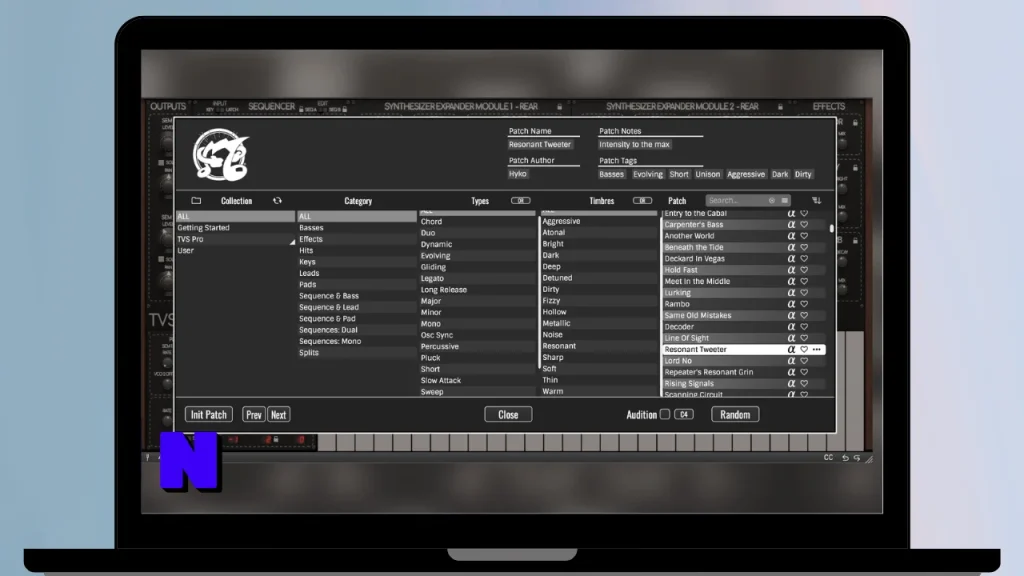Open the OUTPUTS tab behind browser
This screenshot has width=1024, height=576.
(168, 106)
